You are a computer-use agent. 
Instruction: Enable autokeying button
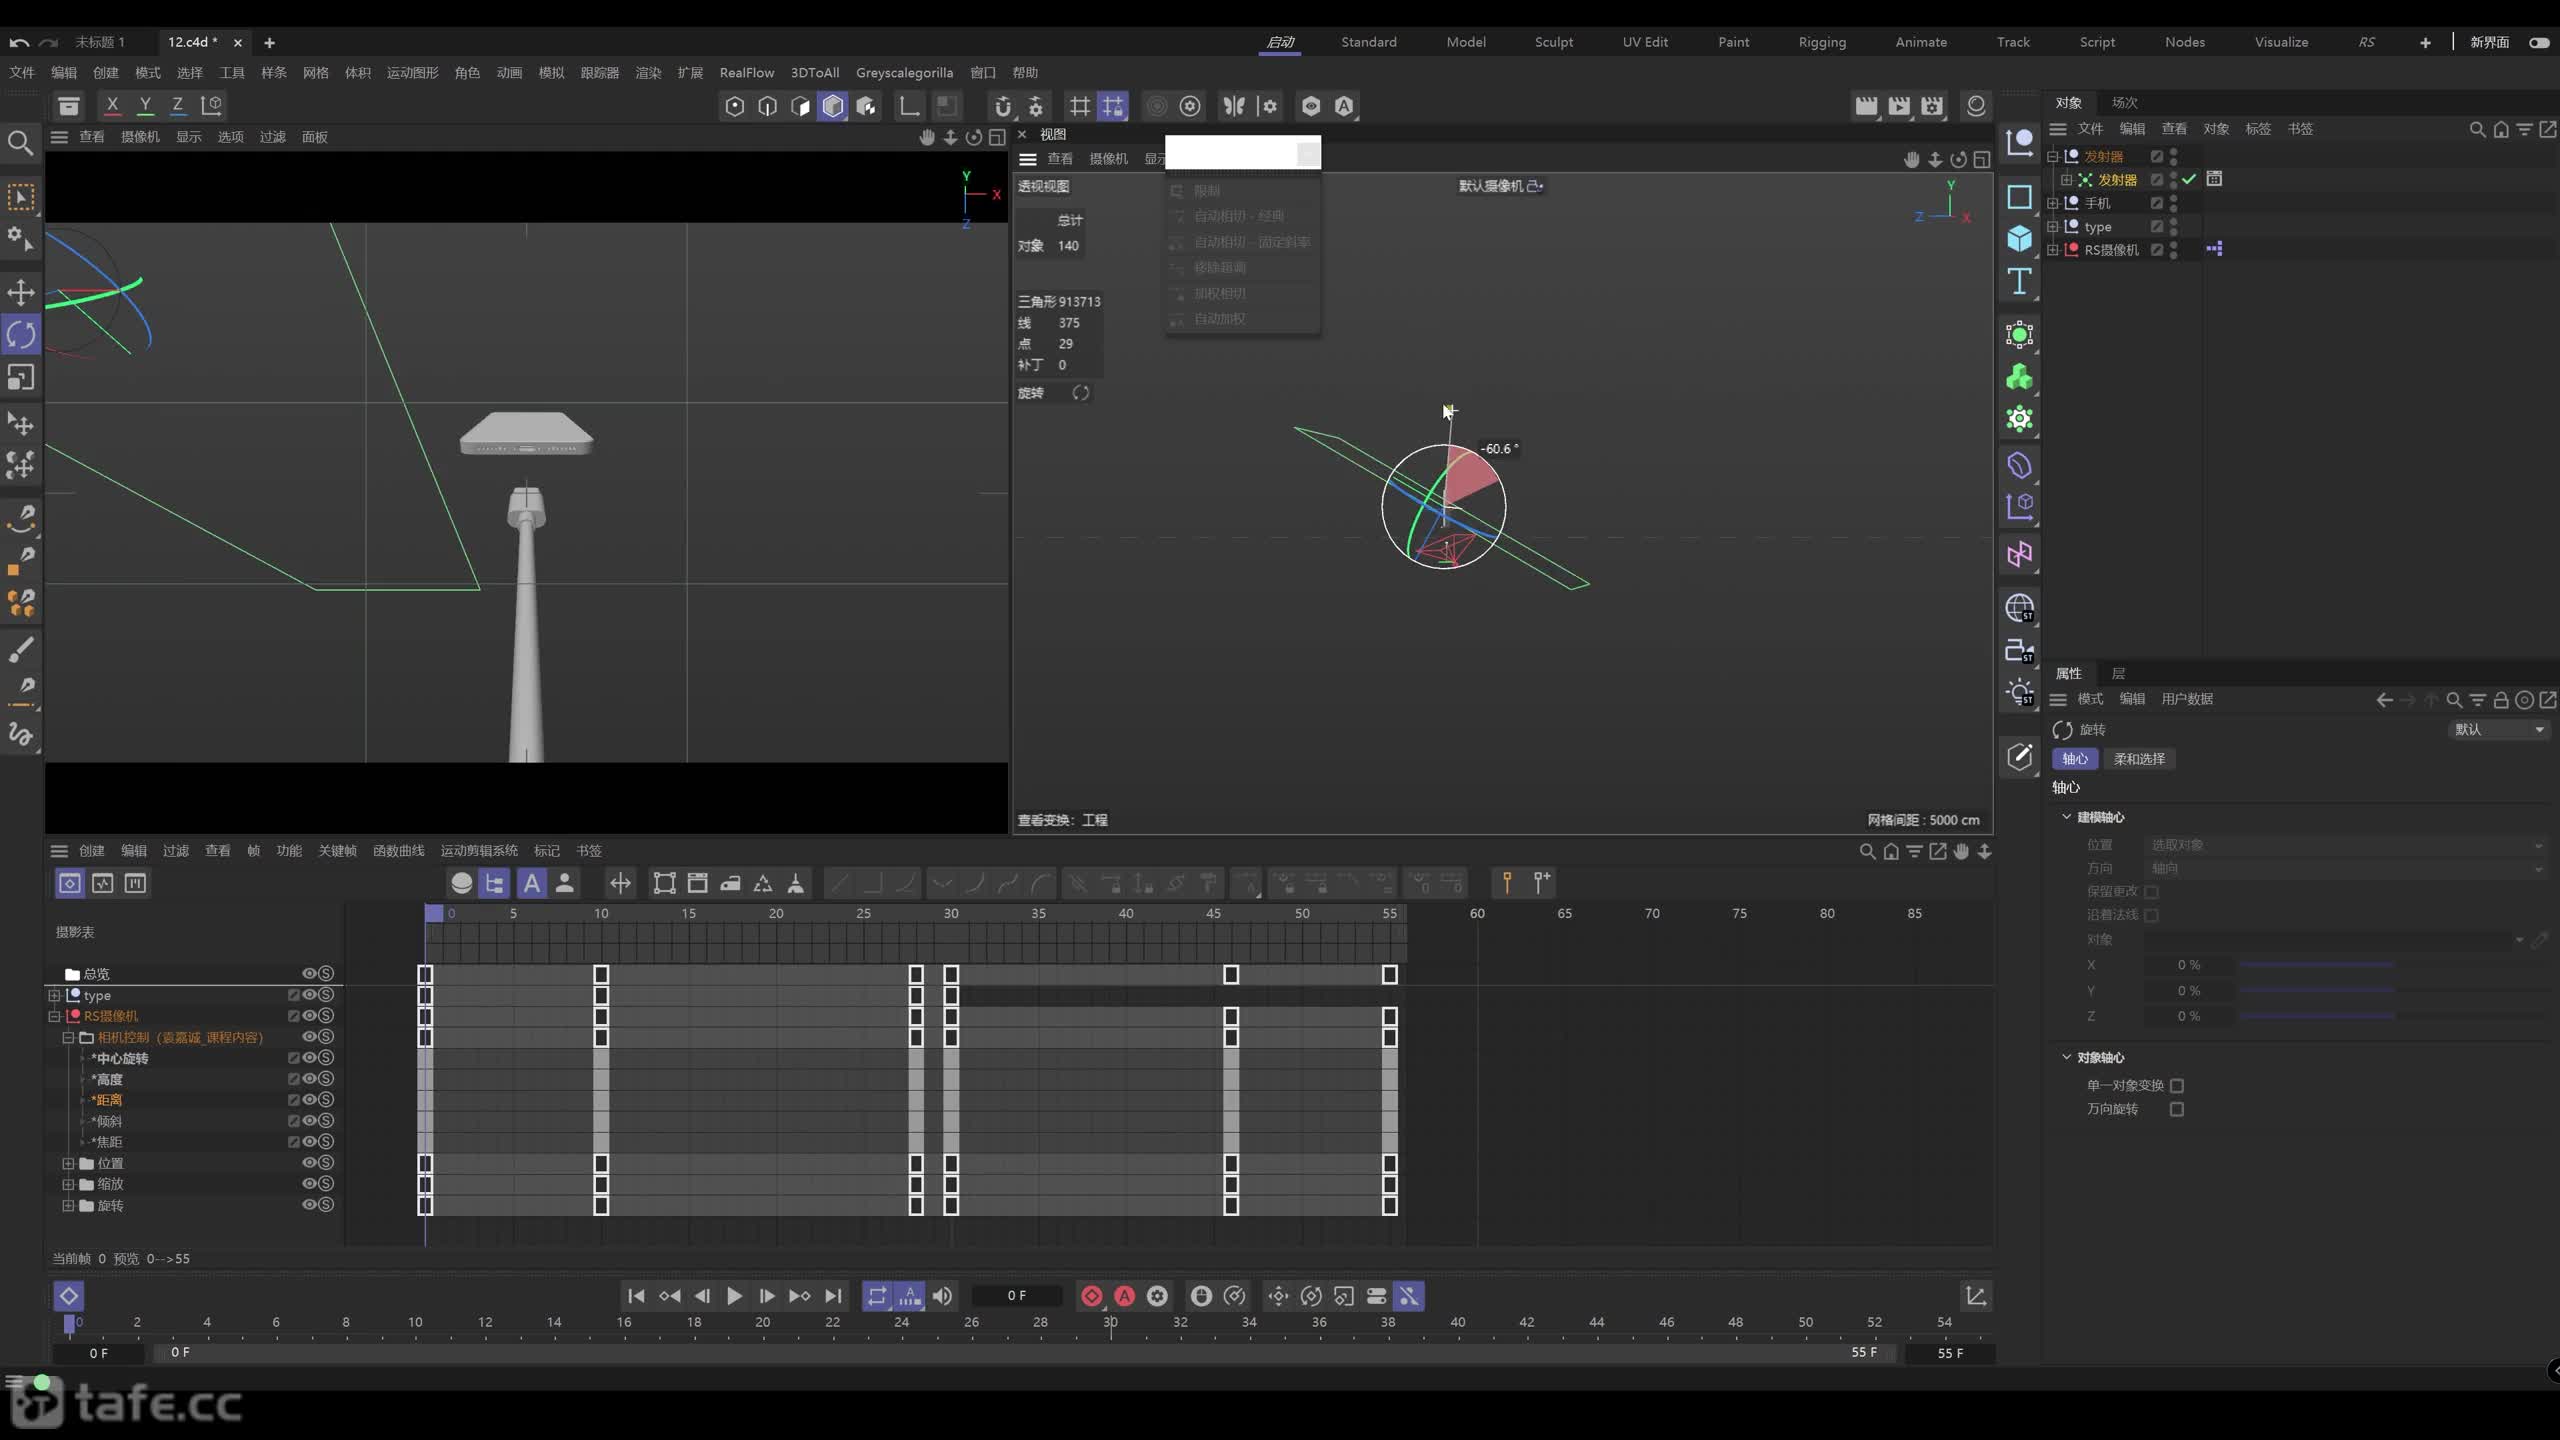(x=1125, y=1296)
